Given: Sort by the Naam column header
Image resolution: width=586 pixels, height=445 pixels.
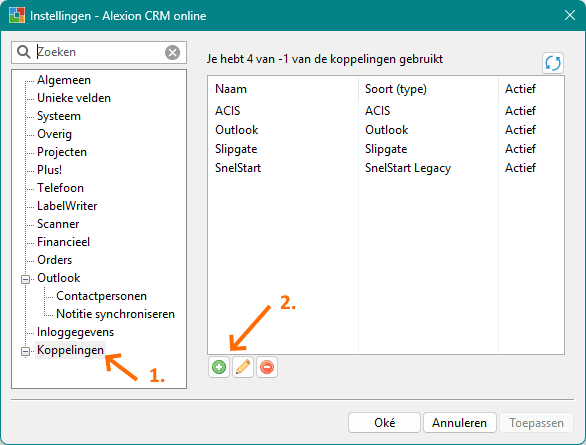Looking at the screenshot, I should (x=231, y=89).
